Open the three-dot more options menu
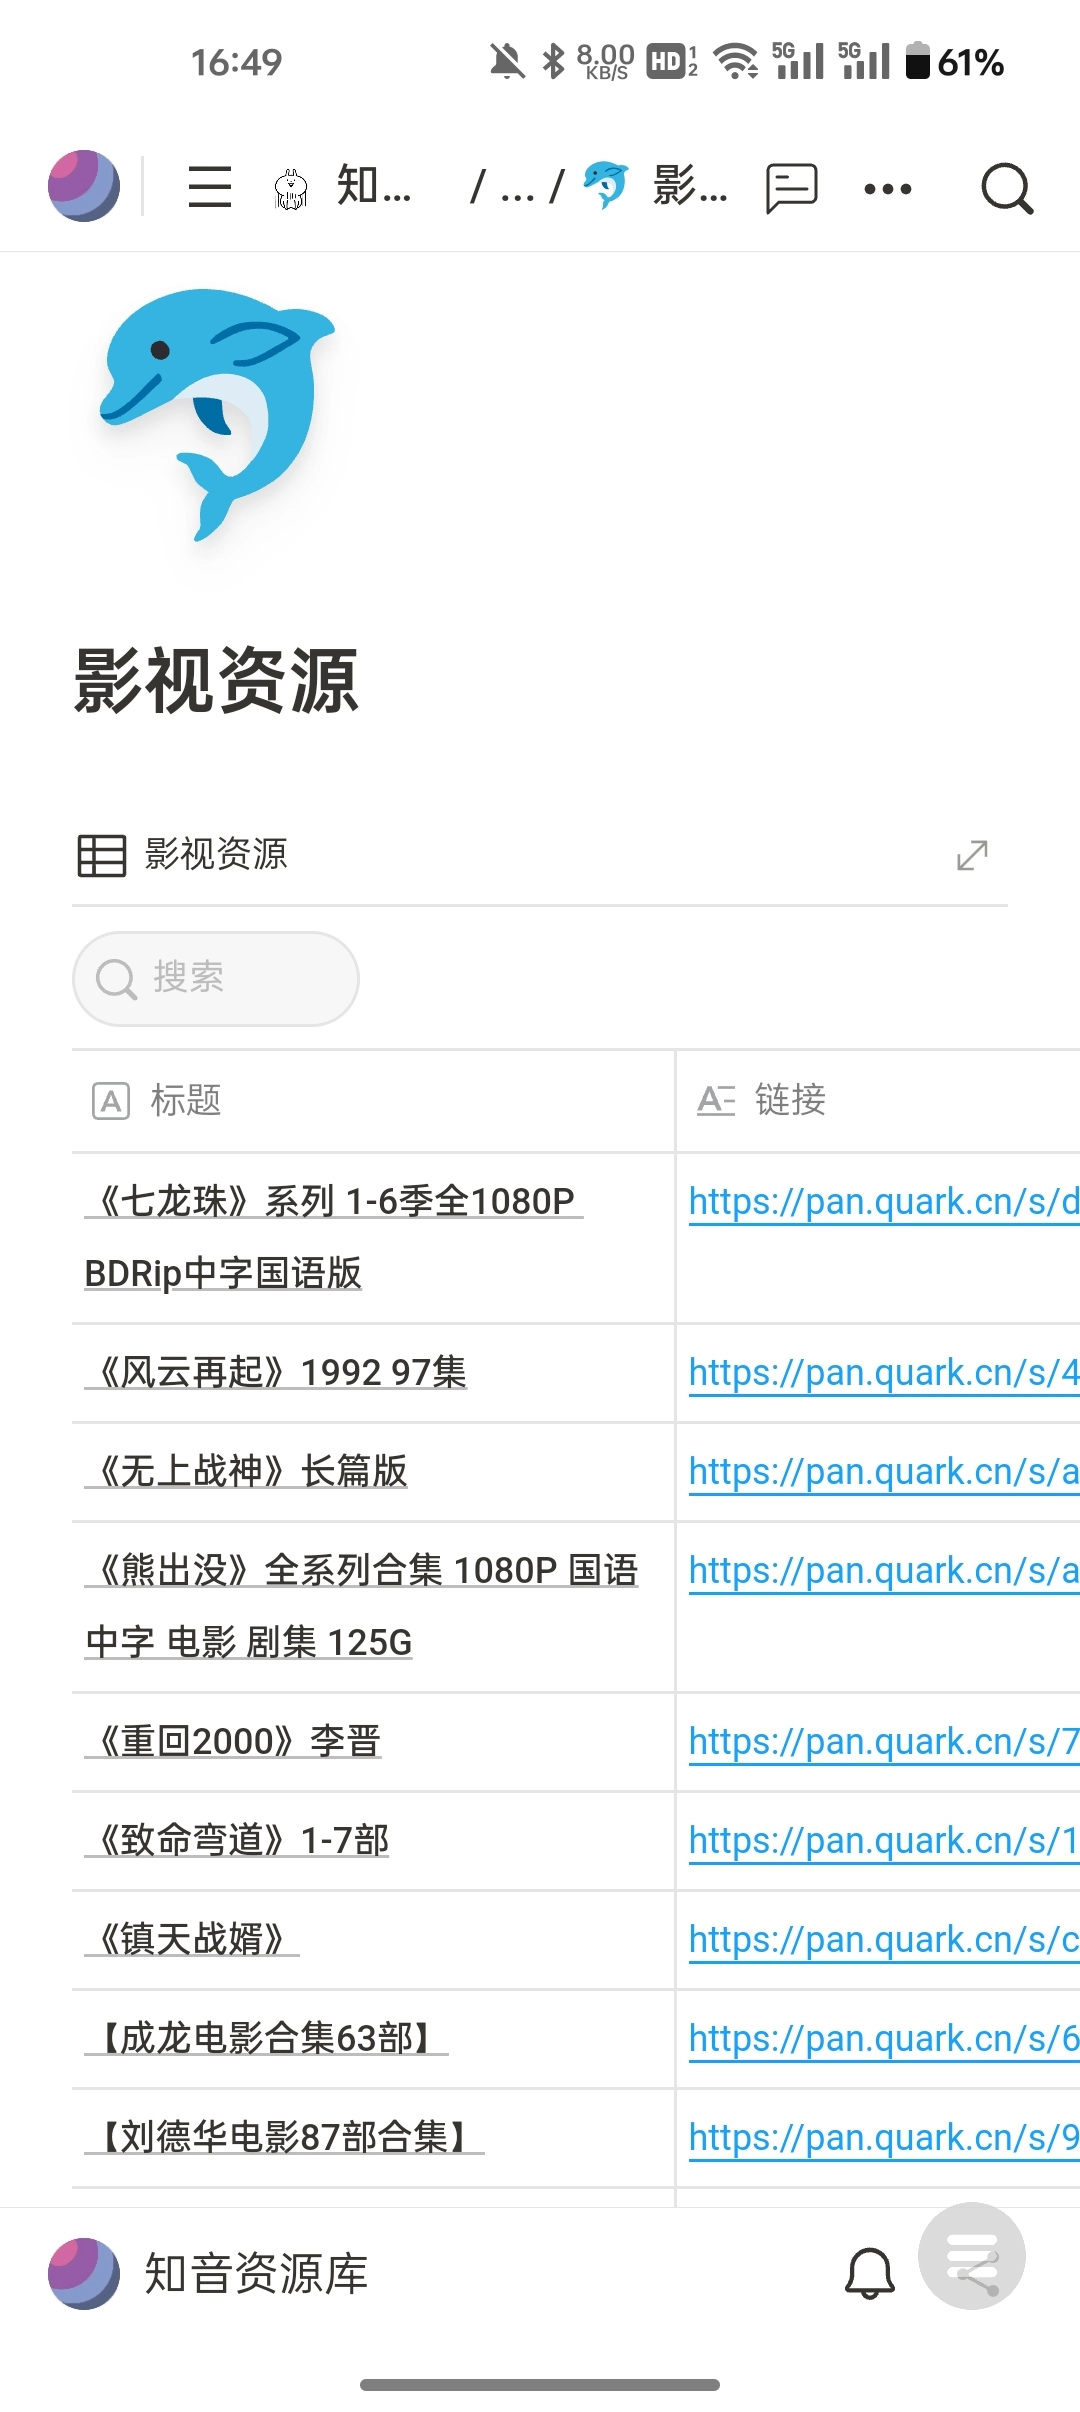Viewport: 1080px width, 2412px height. [888, 188]
